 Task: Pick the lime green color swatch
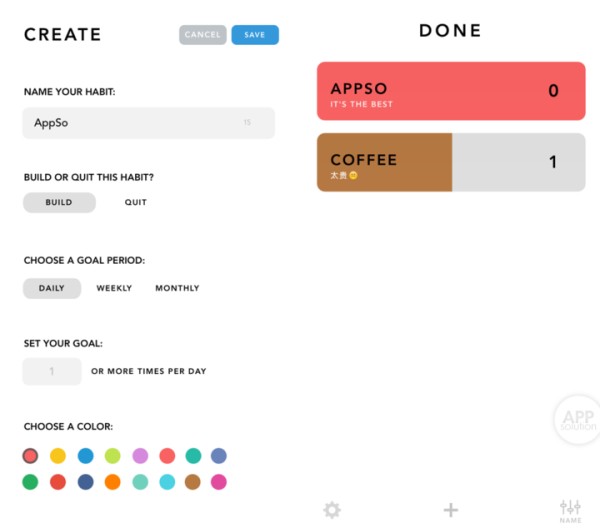click(112, 456)
